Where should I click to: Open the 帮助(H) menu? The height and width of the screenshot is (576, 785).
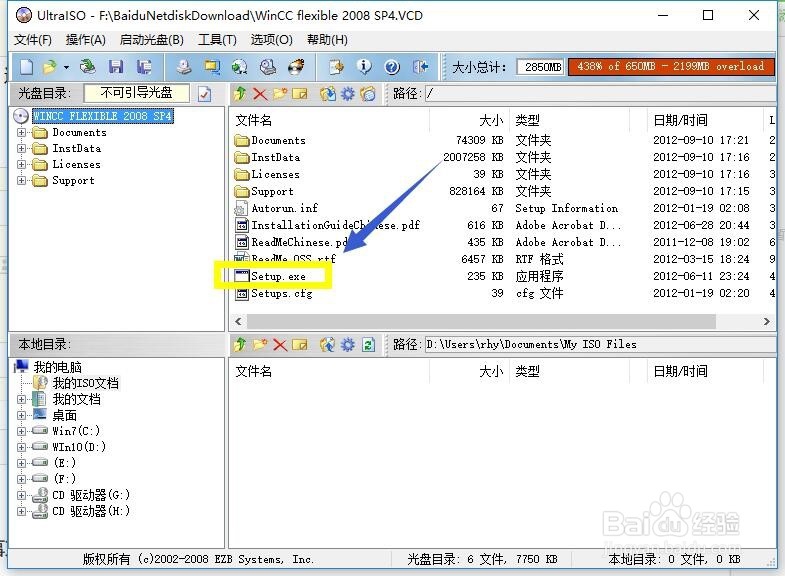[x=327, y=40]
